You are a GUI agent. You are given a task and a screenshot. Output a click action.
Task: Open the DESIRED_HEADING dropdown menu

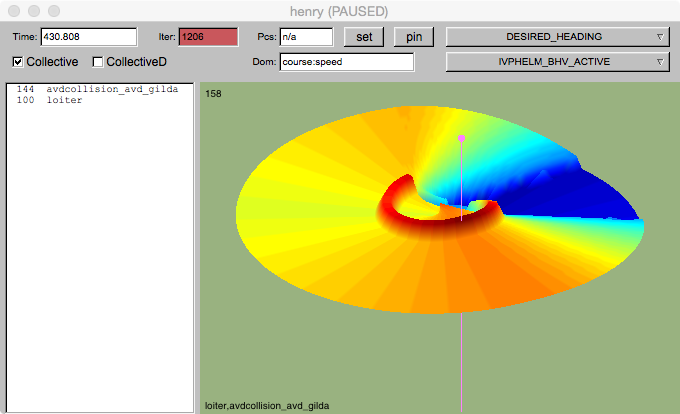tap(556, 37)
